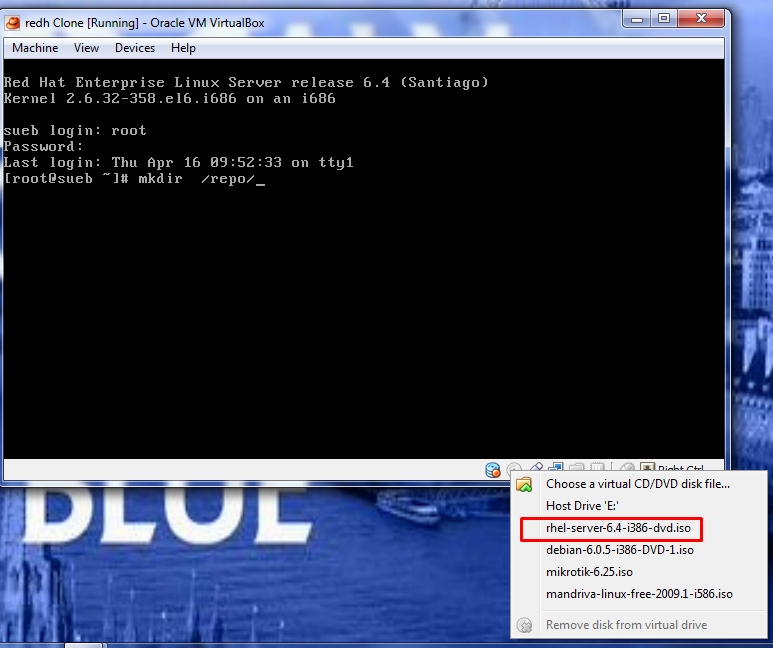This screenshot has height=648, width=773.
Task: Click the Kernel 2.6.32-358.el6.i686 line
Action: coord(170,99)
